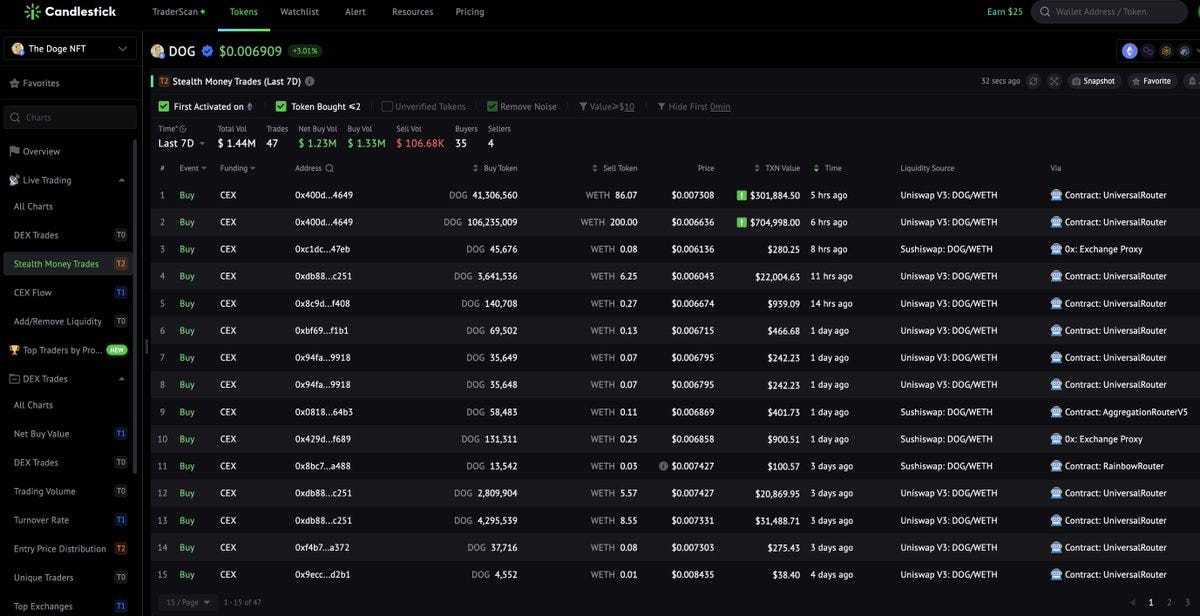
Task: Click the router icon for AggregationRouterV5
Action: tap(1056, 412)
